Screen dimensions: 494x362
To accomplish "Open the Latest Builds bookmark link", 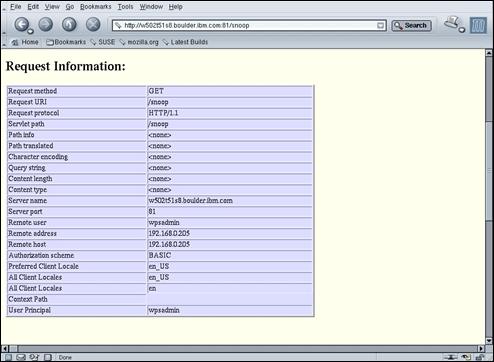I will click(185, 42).
